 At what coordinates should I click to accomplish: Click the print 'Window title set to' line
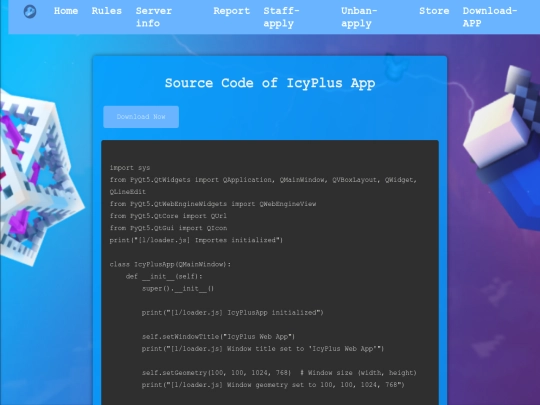(263, 349)
